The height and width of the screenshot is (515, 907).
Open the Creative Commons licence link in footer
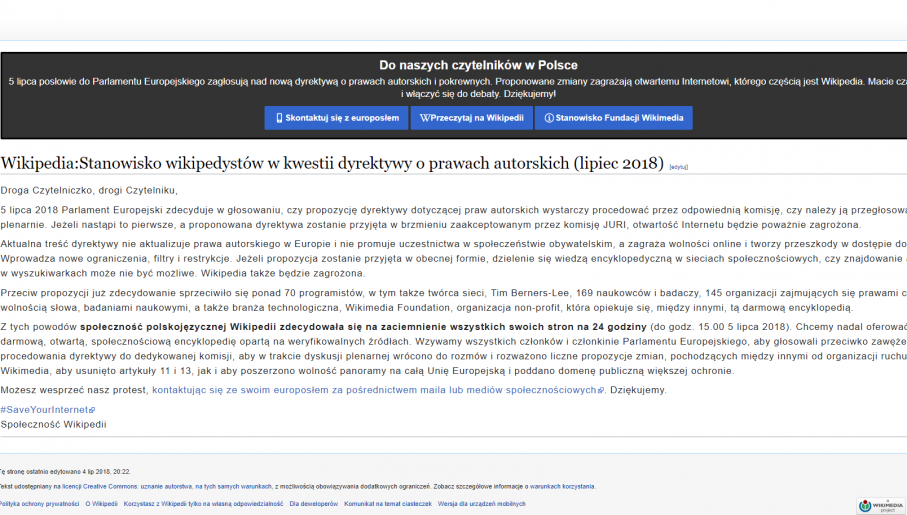[x=167, y=487]
